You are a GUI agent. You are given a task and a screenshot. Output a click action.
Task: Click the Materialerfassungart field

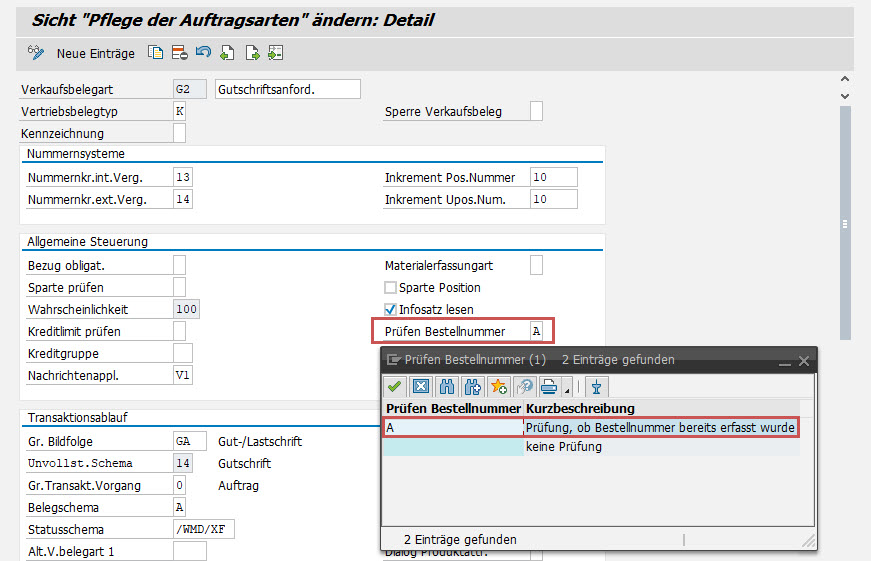(x=536, y=265)
